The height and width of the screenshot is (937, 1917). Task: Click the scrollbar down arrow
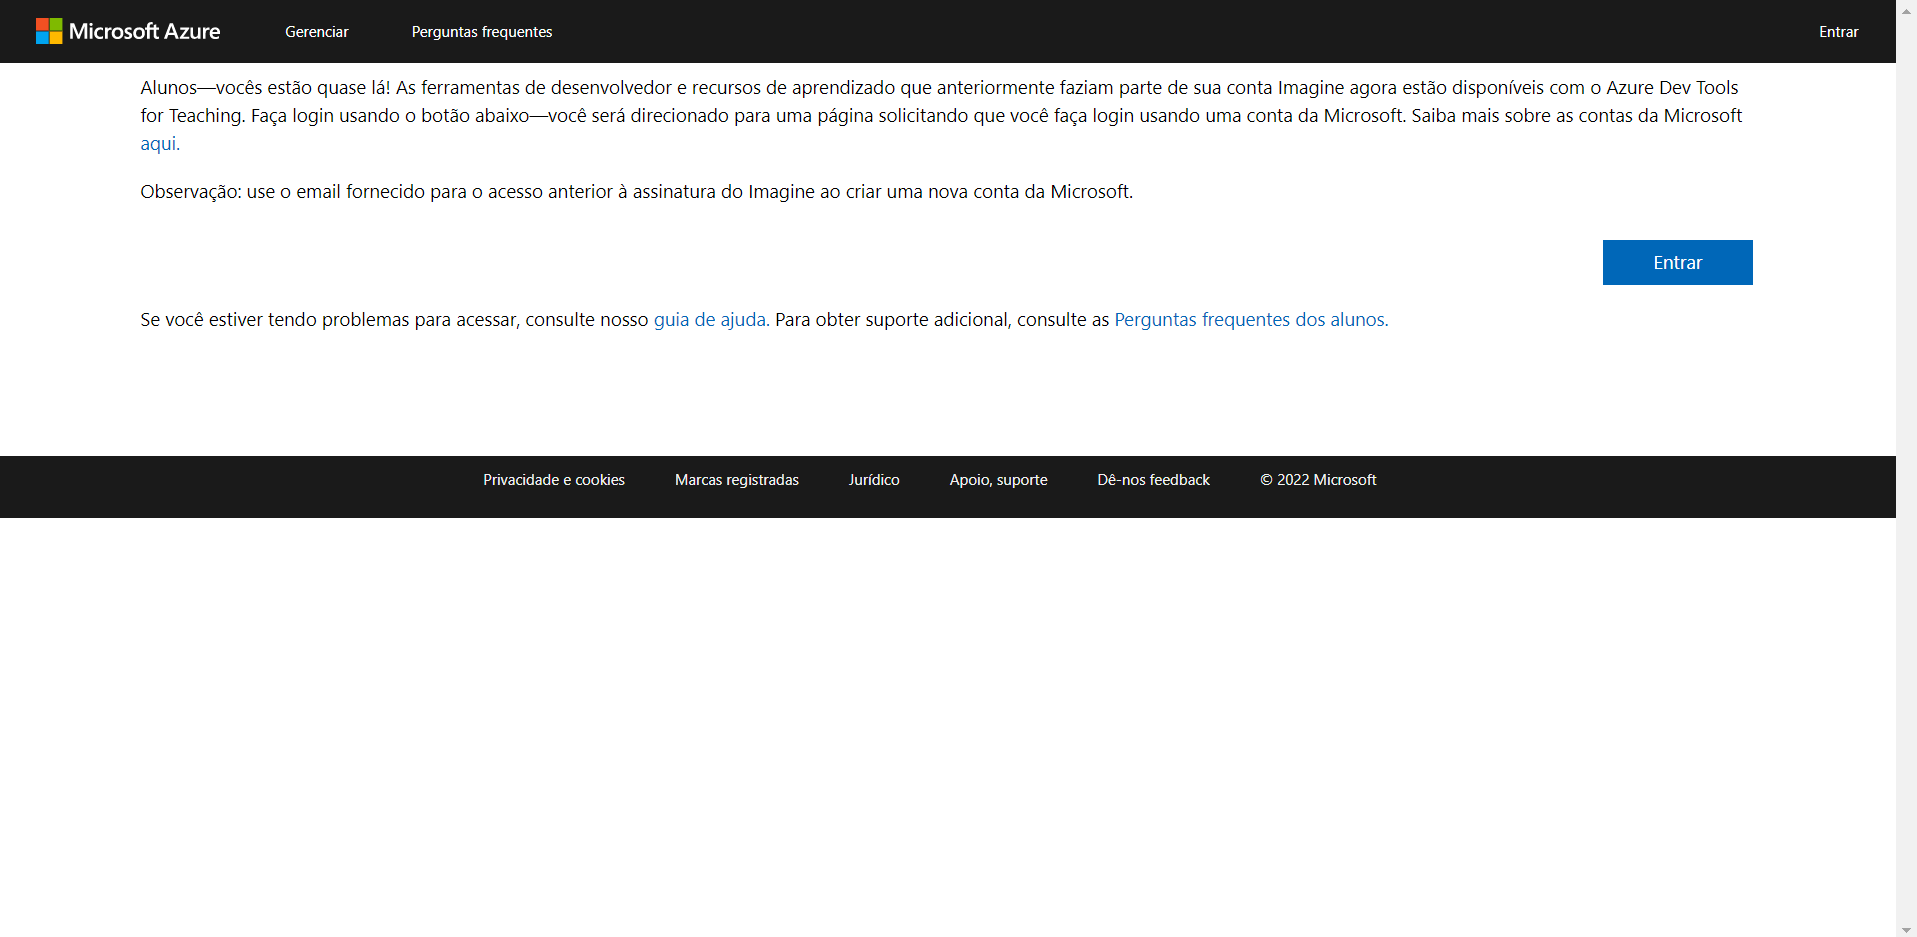(x=1906, y=929)
